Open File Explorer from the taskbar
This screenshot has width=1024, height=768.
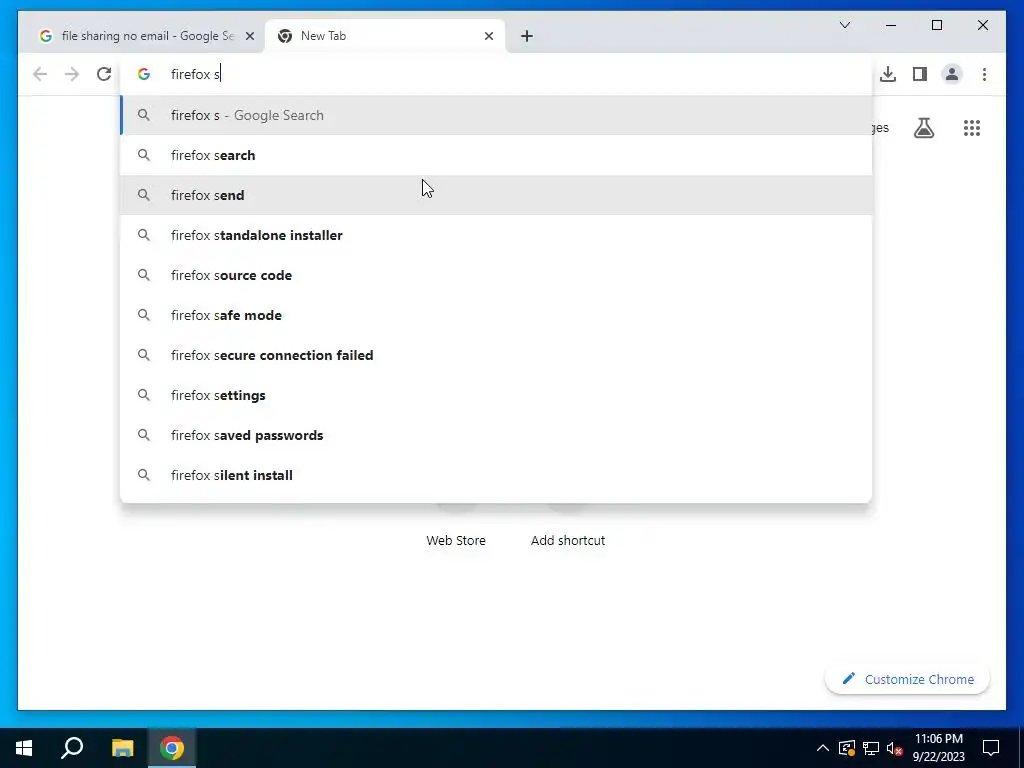(122, 748)
